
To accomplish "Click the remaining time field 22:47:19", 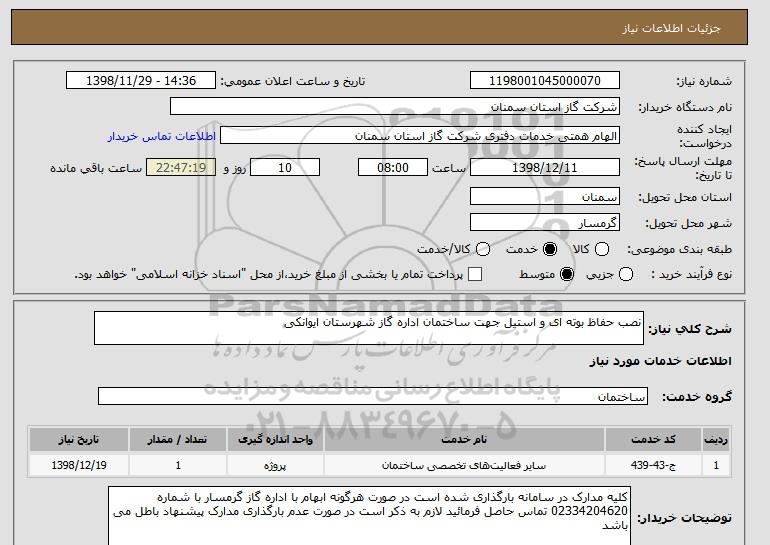I will [x=181, y=167].
